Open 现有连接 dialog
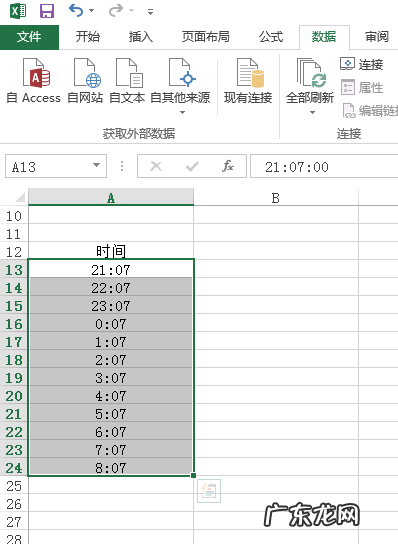The width and height of the screenshot is (398, 544). pos(248,82)
